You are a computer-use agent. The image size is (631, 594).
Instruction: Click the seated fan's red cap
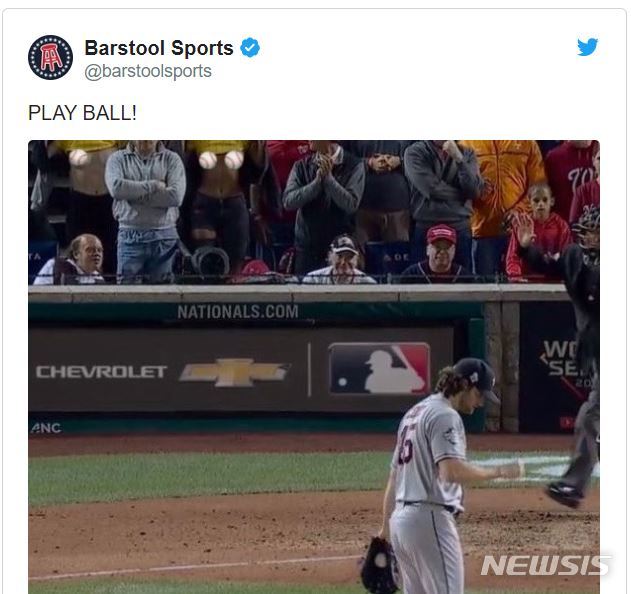[441, 235]
